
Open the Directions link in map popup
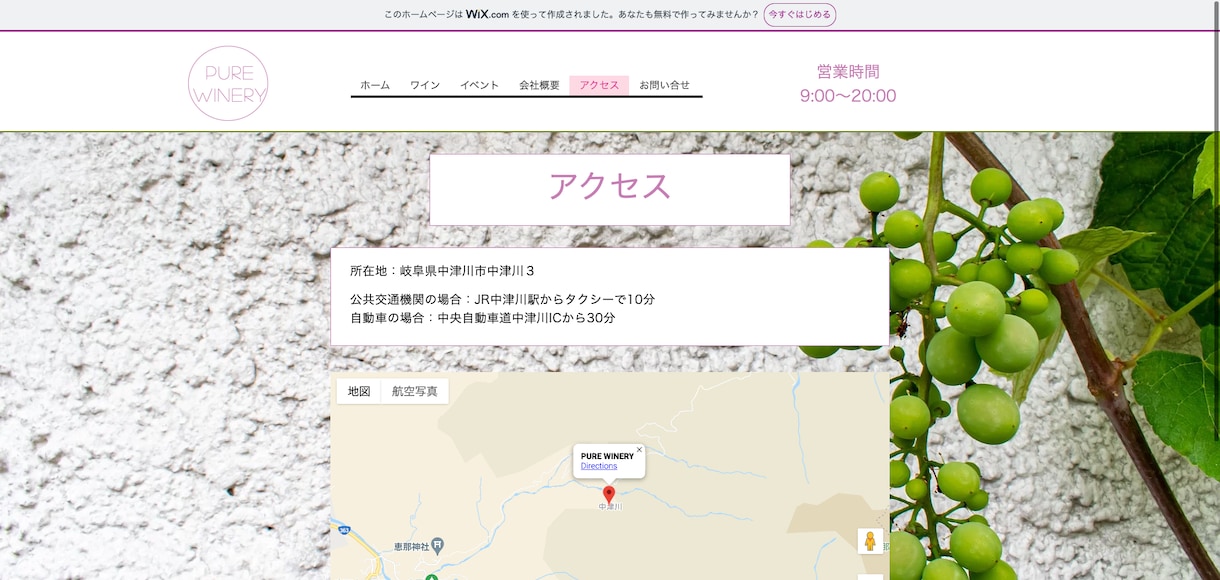599,466
